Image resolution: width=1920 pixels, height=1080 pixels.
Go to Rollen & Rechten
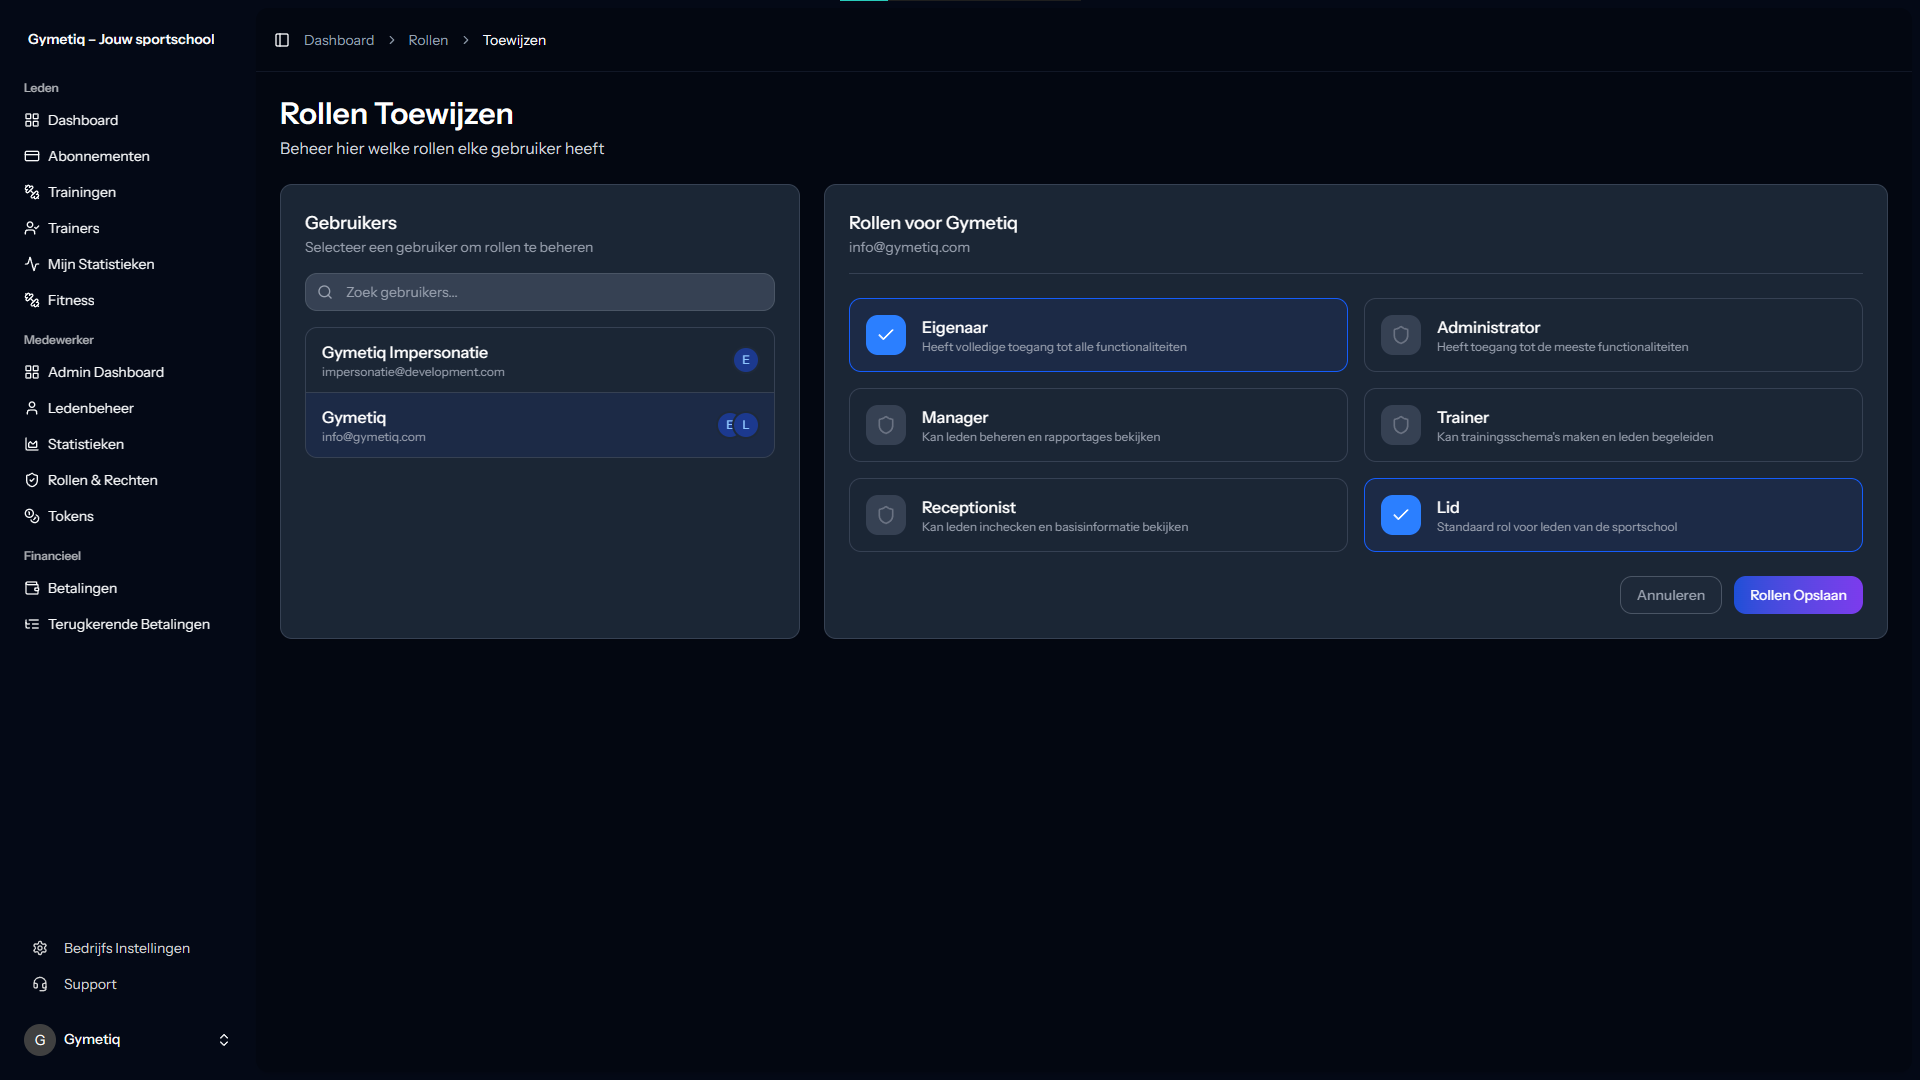(128, 480)
